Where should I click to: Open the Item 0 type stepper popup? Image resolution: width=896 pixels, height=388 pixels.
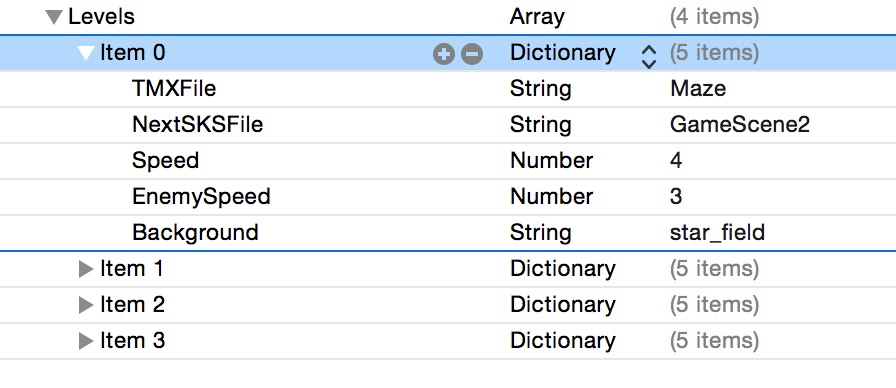tap(649, 57)
